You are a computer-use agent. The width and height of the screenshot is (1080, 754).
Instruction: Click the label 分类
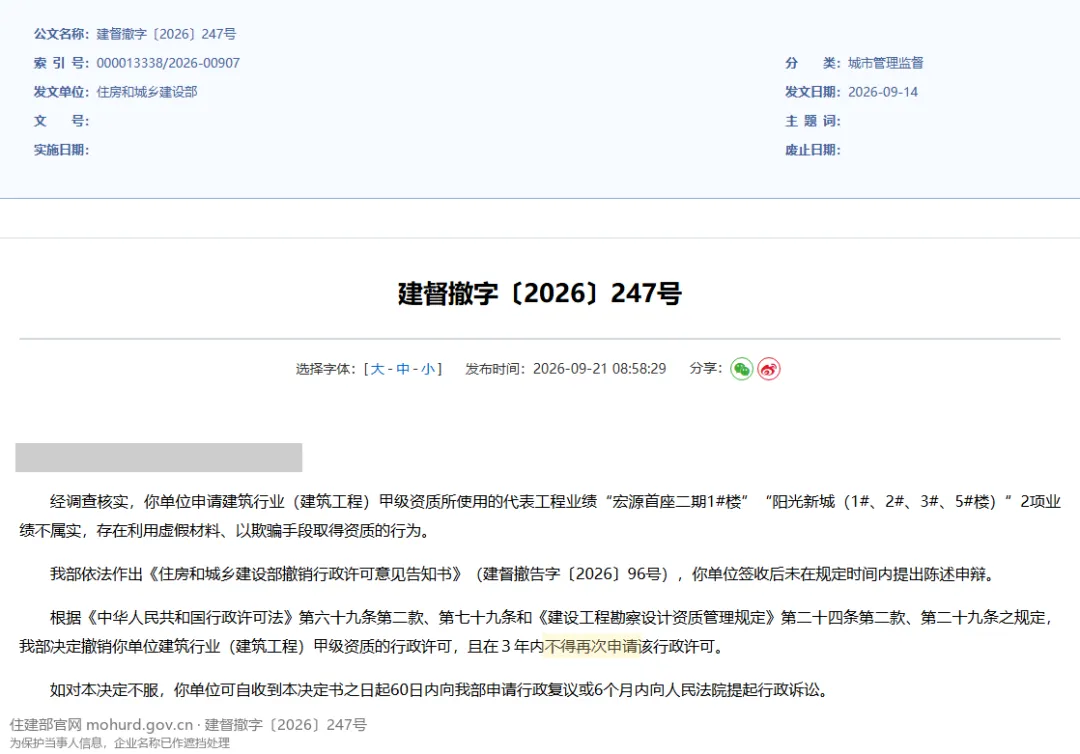[x=813, y=63]
